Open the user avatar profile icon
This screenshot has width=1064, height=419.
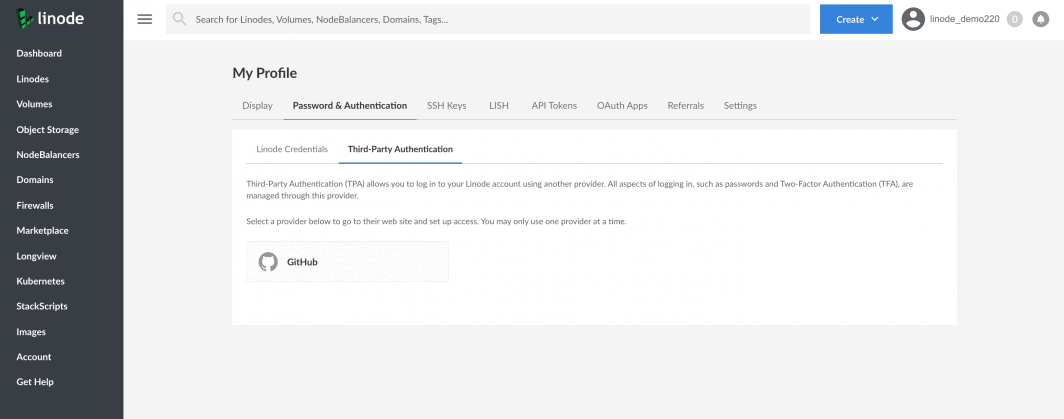click(x=913, y=19)
